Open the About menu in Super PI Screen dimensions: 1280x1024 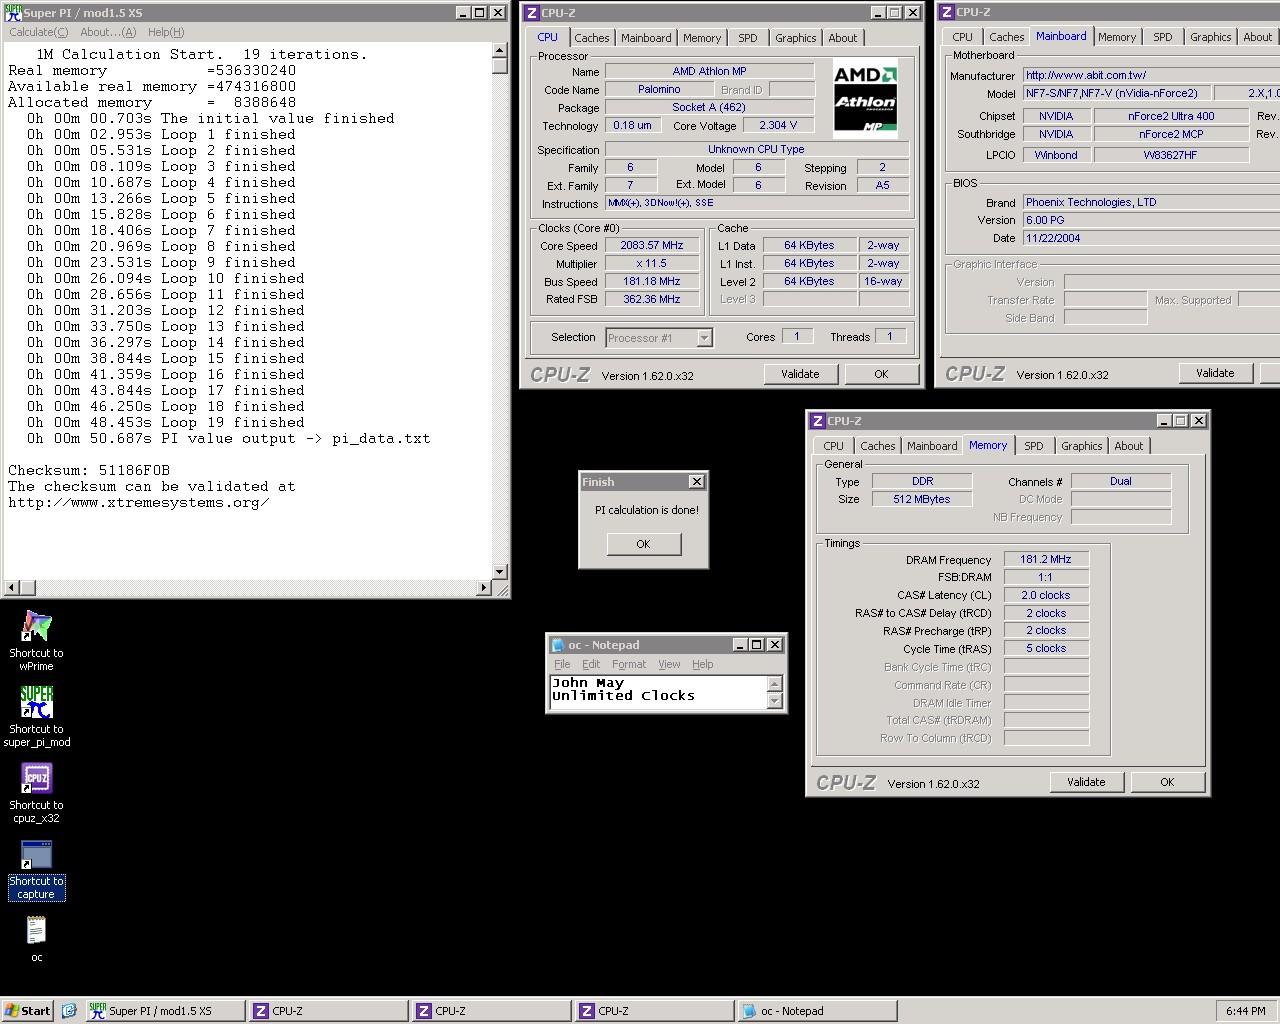[108, 32]
